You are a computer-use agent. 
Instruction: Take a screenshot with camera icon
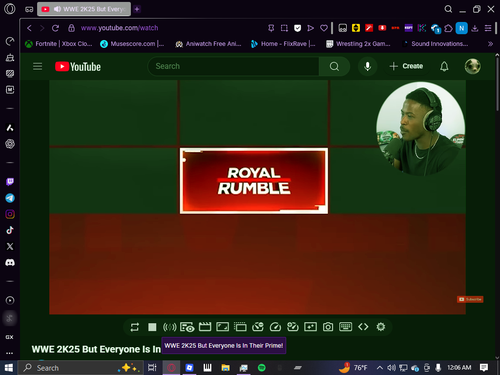(x=328, y=327)
